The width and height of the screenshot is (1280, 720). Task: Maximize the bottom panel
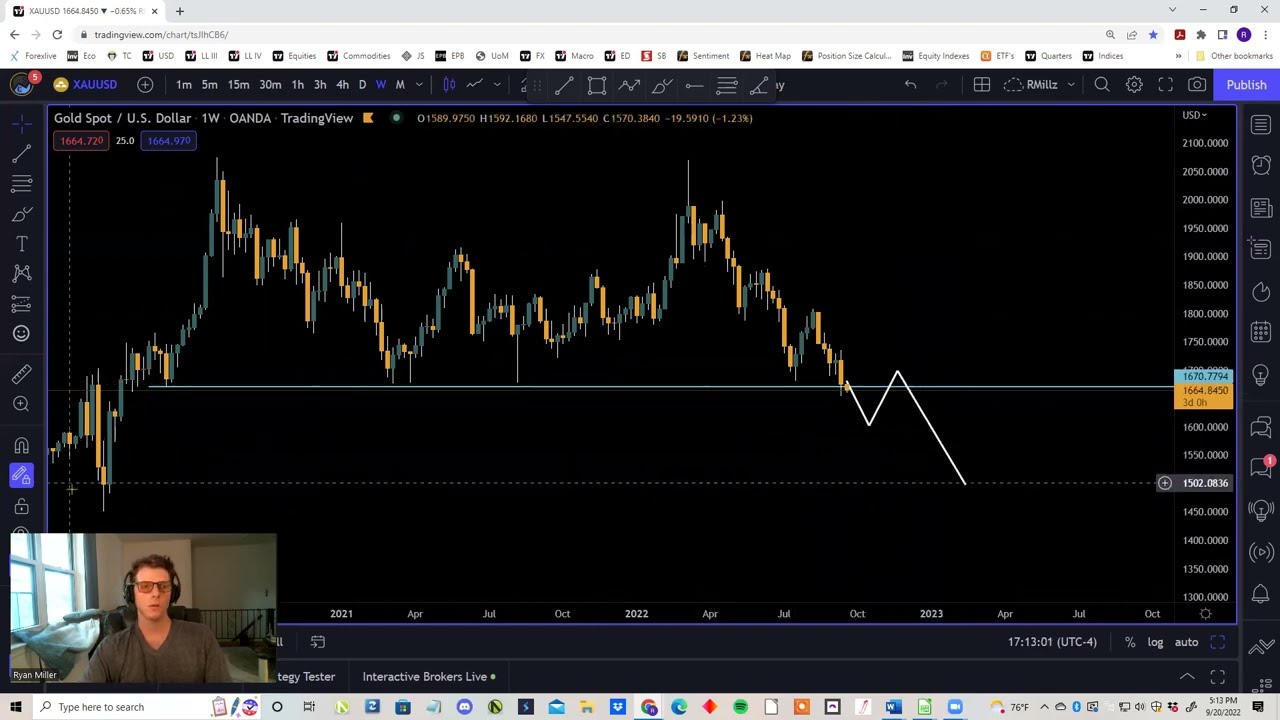point(1218,677)
